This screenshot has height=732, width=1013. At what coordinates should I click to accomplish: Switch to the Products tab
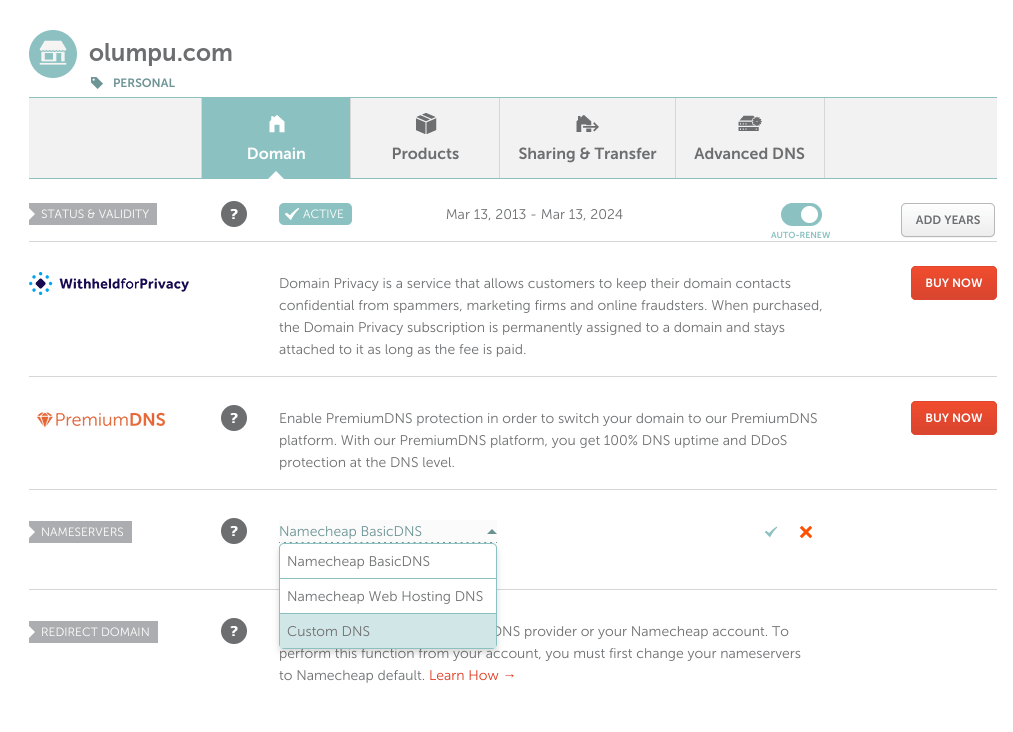click(x=424, y=138)
